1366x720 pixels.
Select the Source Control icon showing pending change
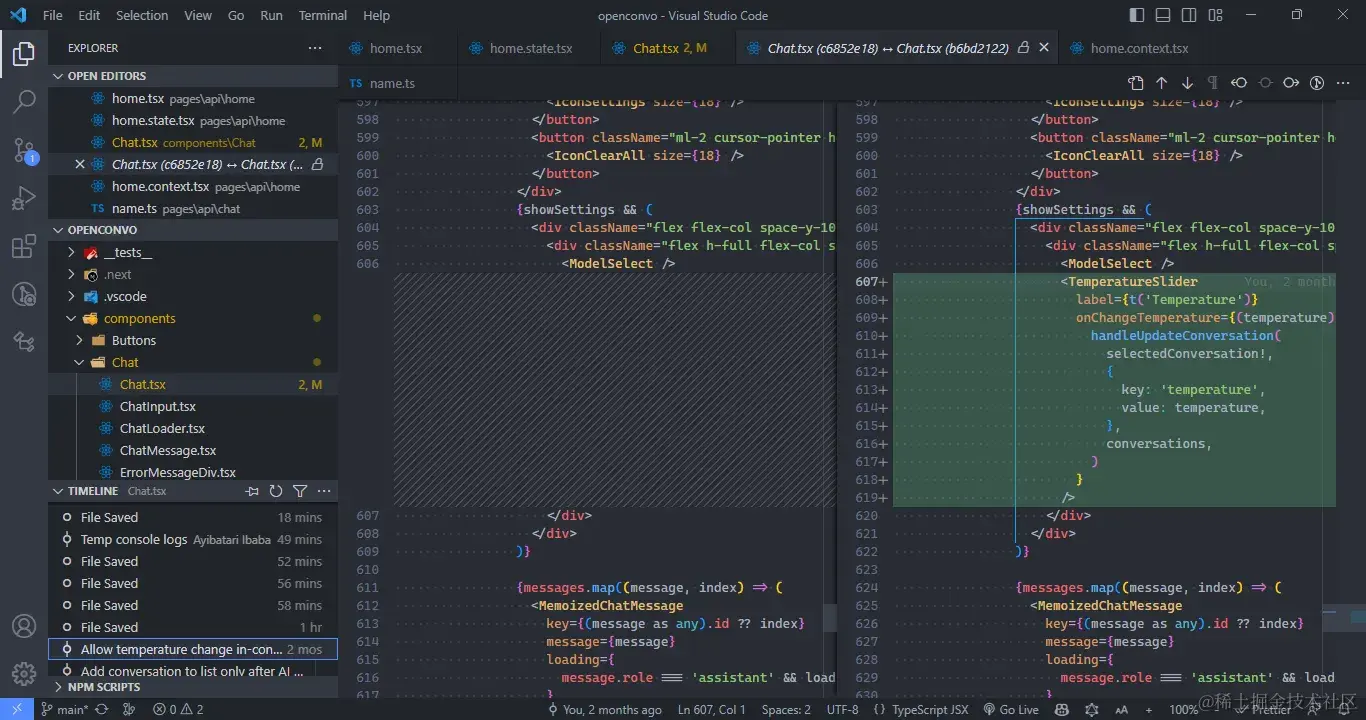[24, 150]
